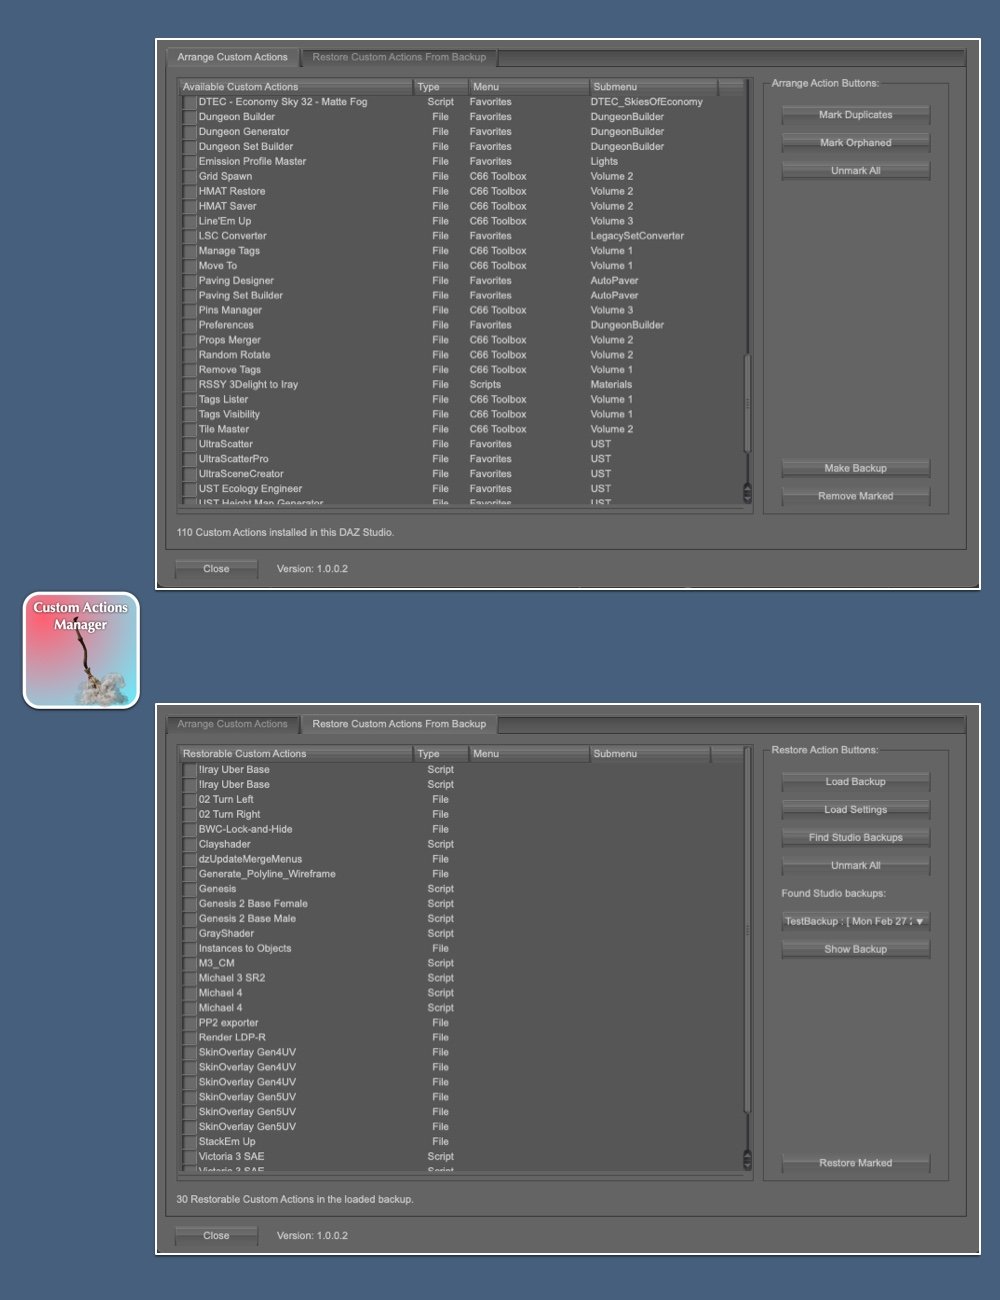The width and height of the screenshot is (1000, 1300).
Task: Click the Custom Actions Manager product icon
Action: point(80,650)
